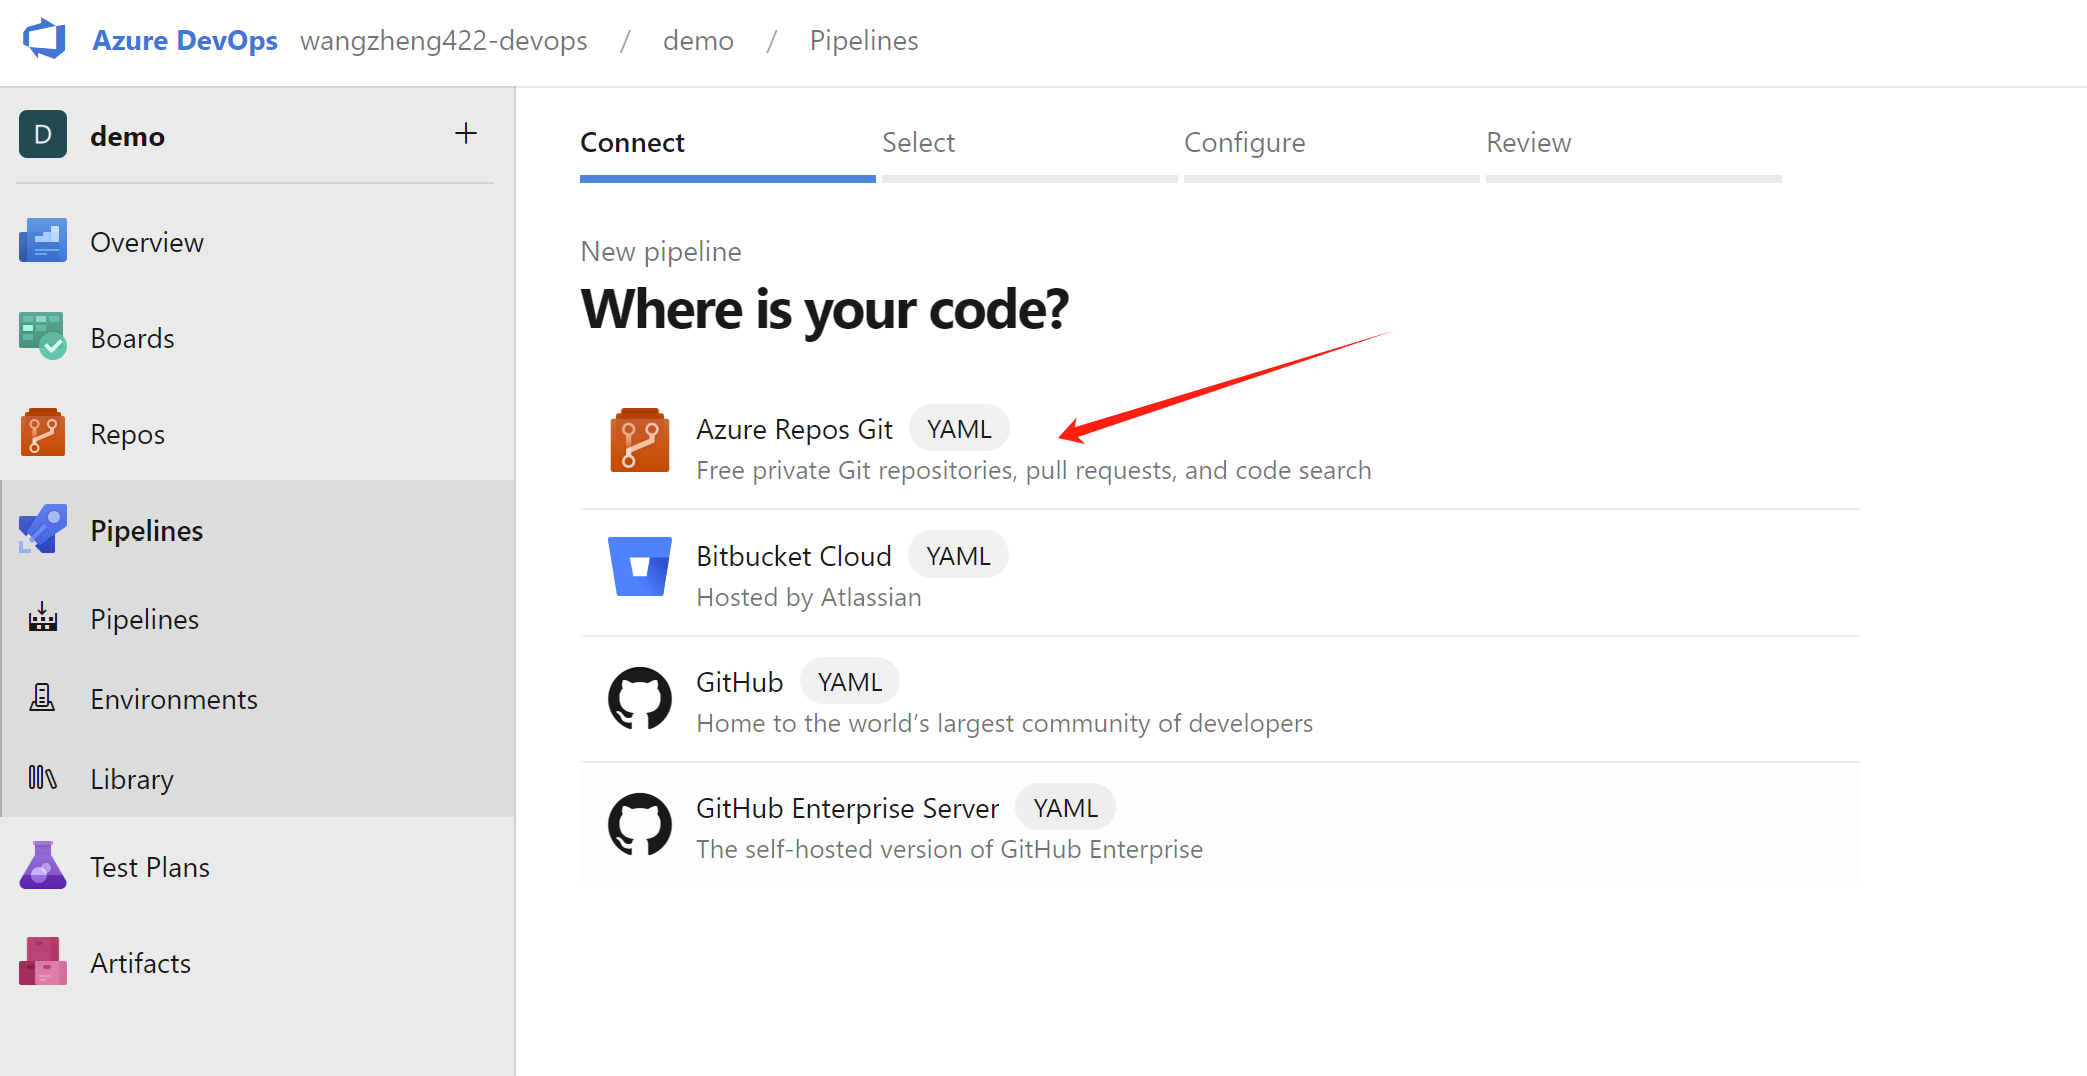Go to the Configure step tab

coord(1244,143)
